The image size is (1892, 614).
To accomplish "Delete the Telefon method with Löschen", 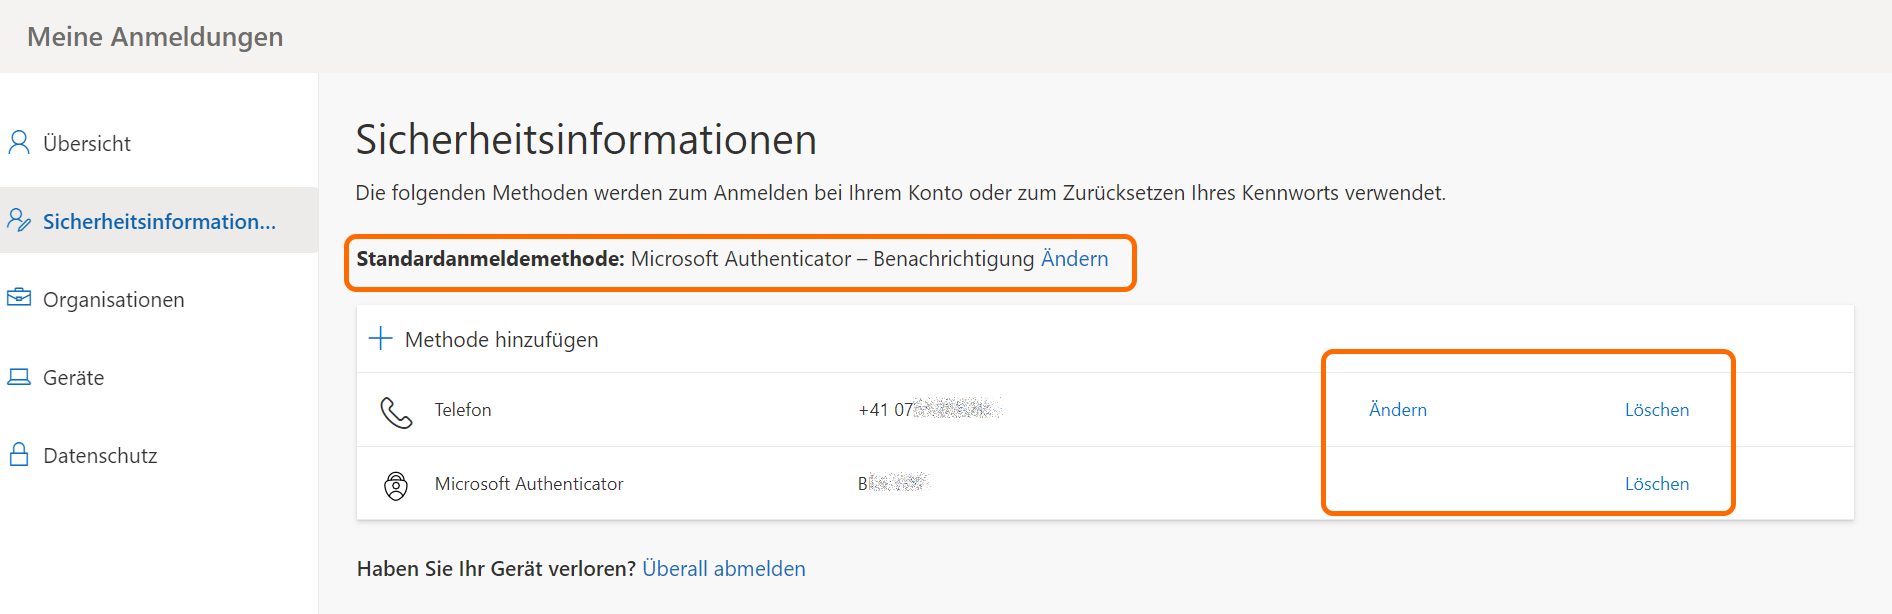I will coord(1656,410).
